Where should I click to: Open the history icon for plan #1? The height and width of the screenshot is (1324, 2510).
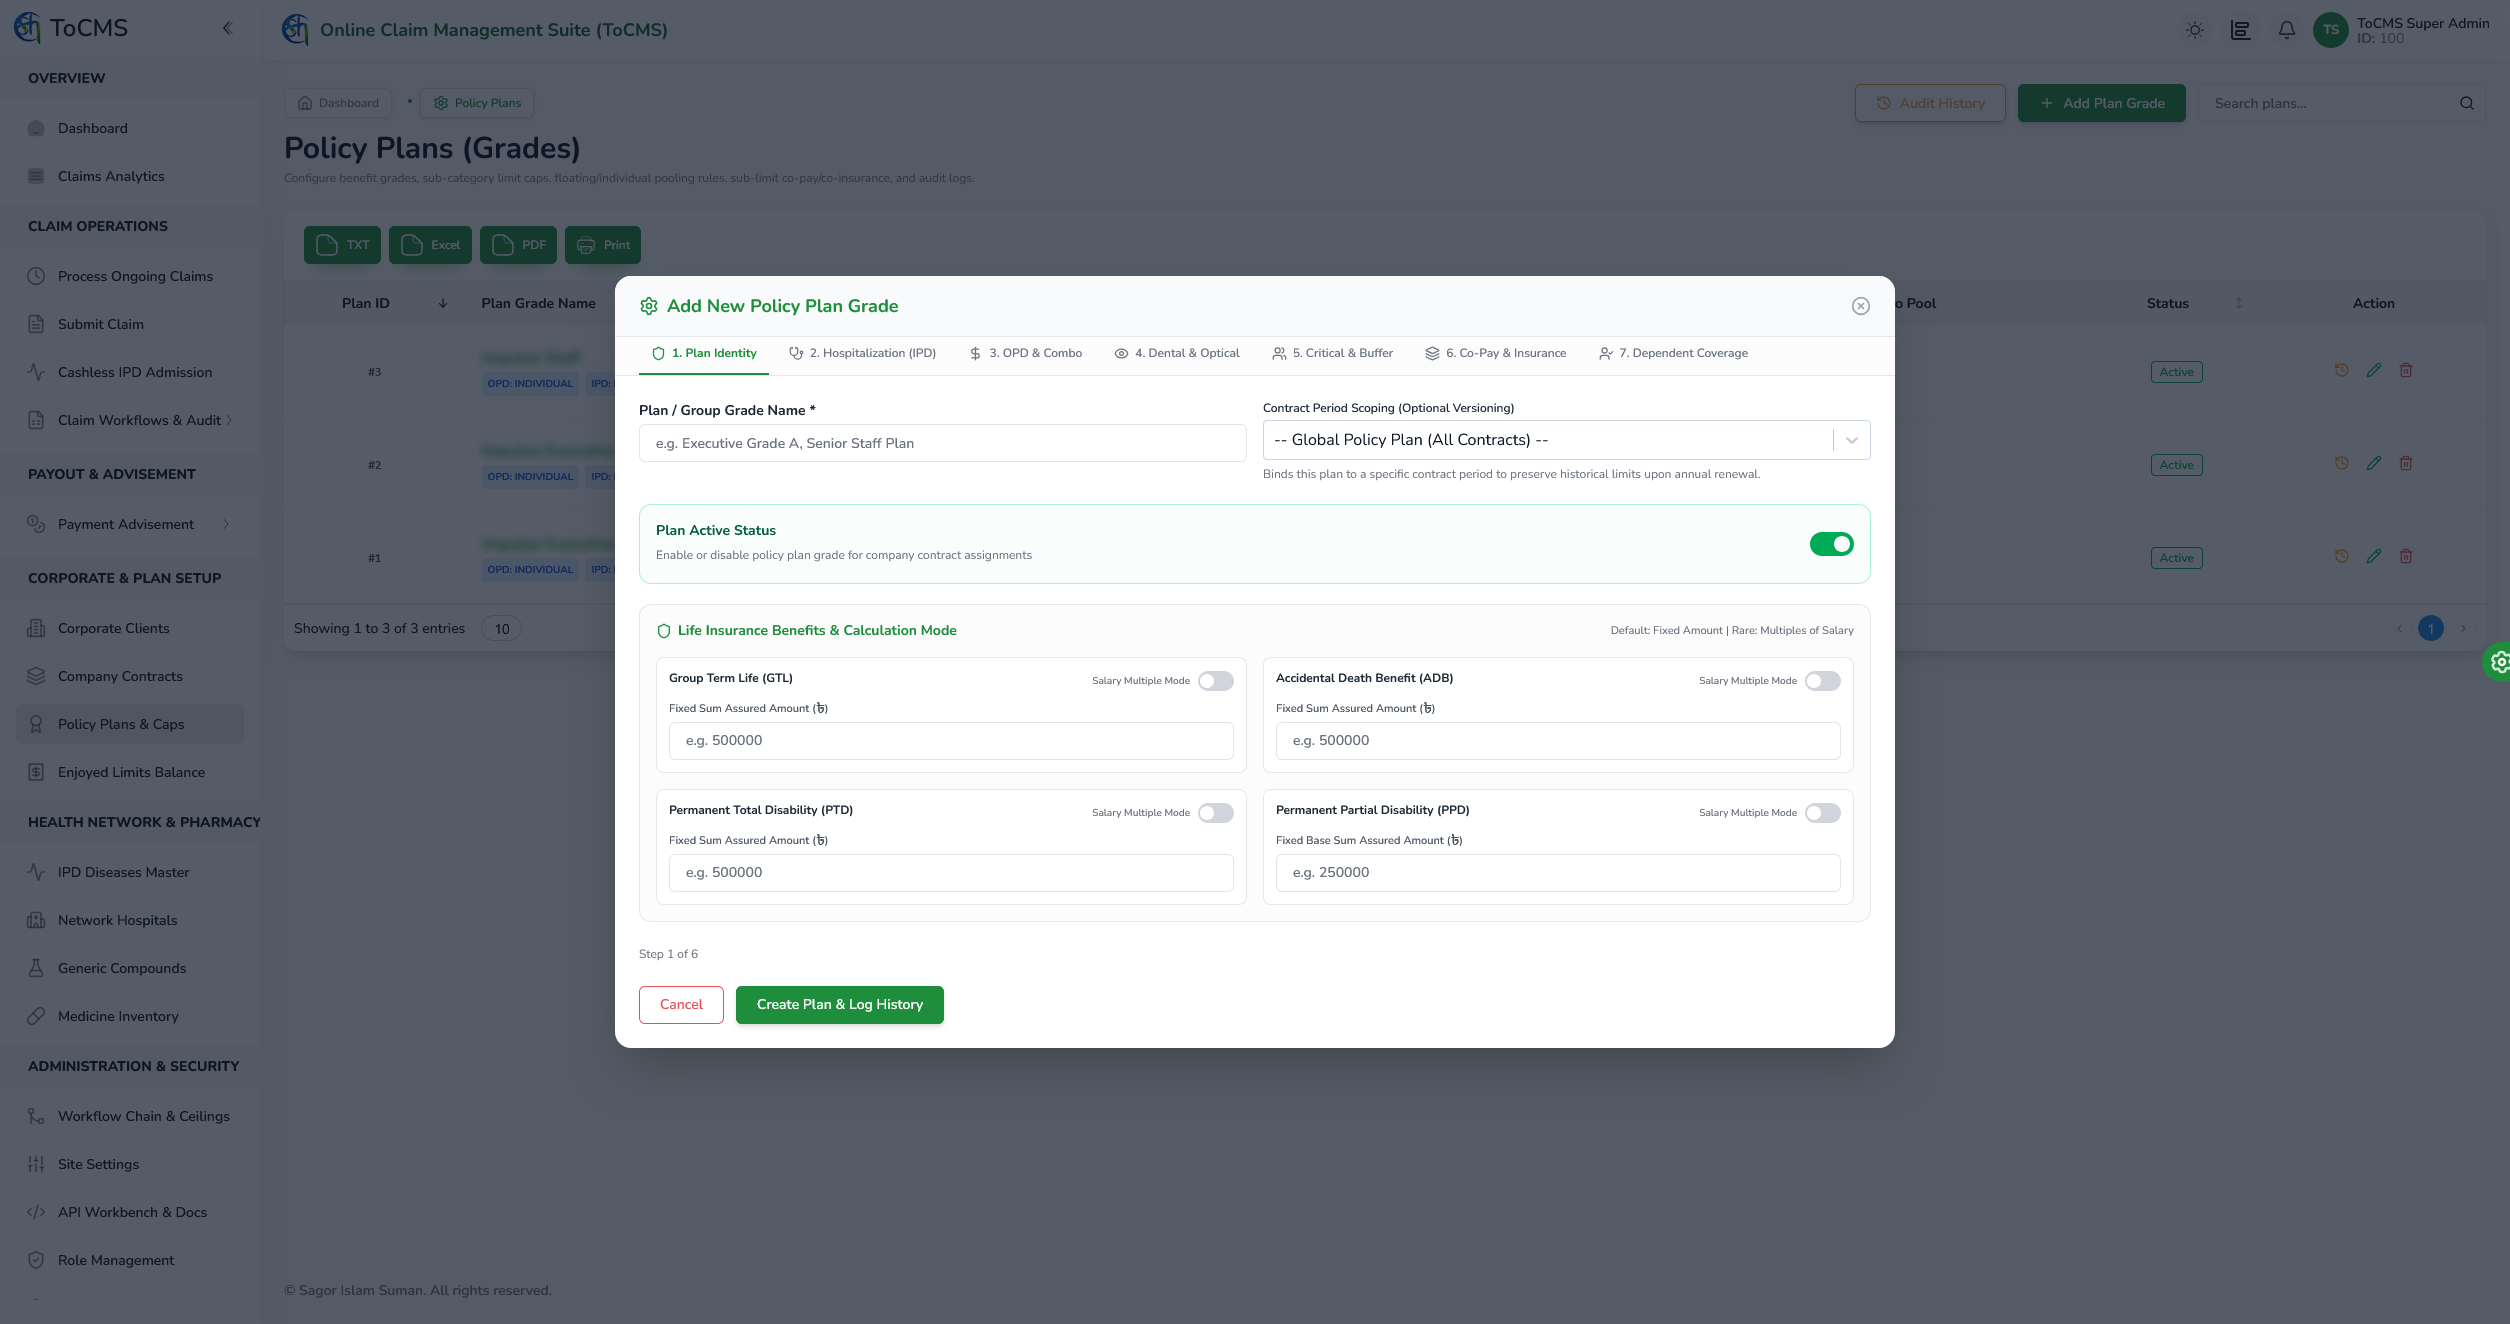pyautogui.click(x=2342, y=557)
